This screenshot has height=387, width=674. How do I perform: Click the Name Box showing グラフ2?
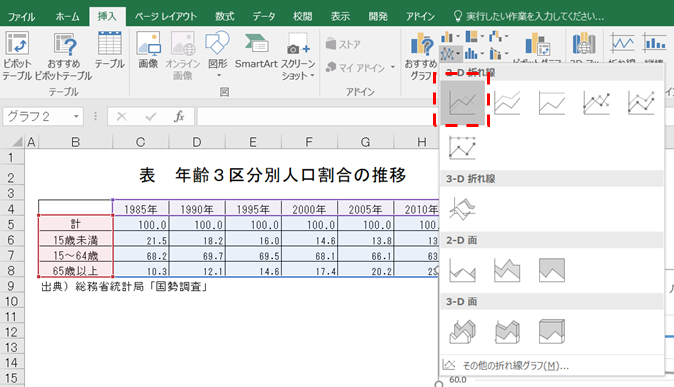coord(36,117)
